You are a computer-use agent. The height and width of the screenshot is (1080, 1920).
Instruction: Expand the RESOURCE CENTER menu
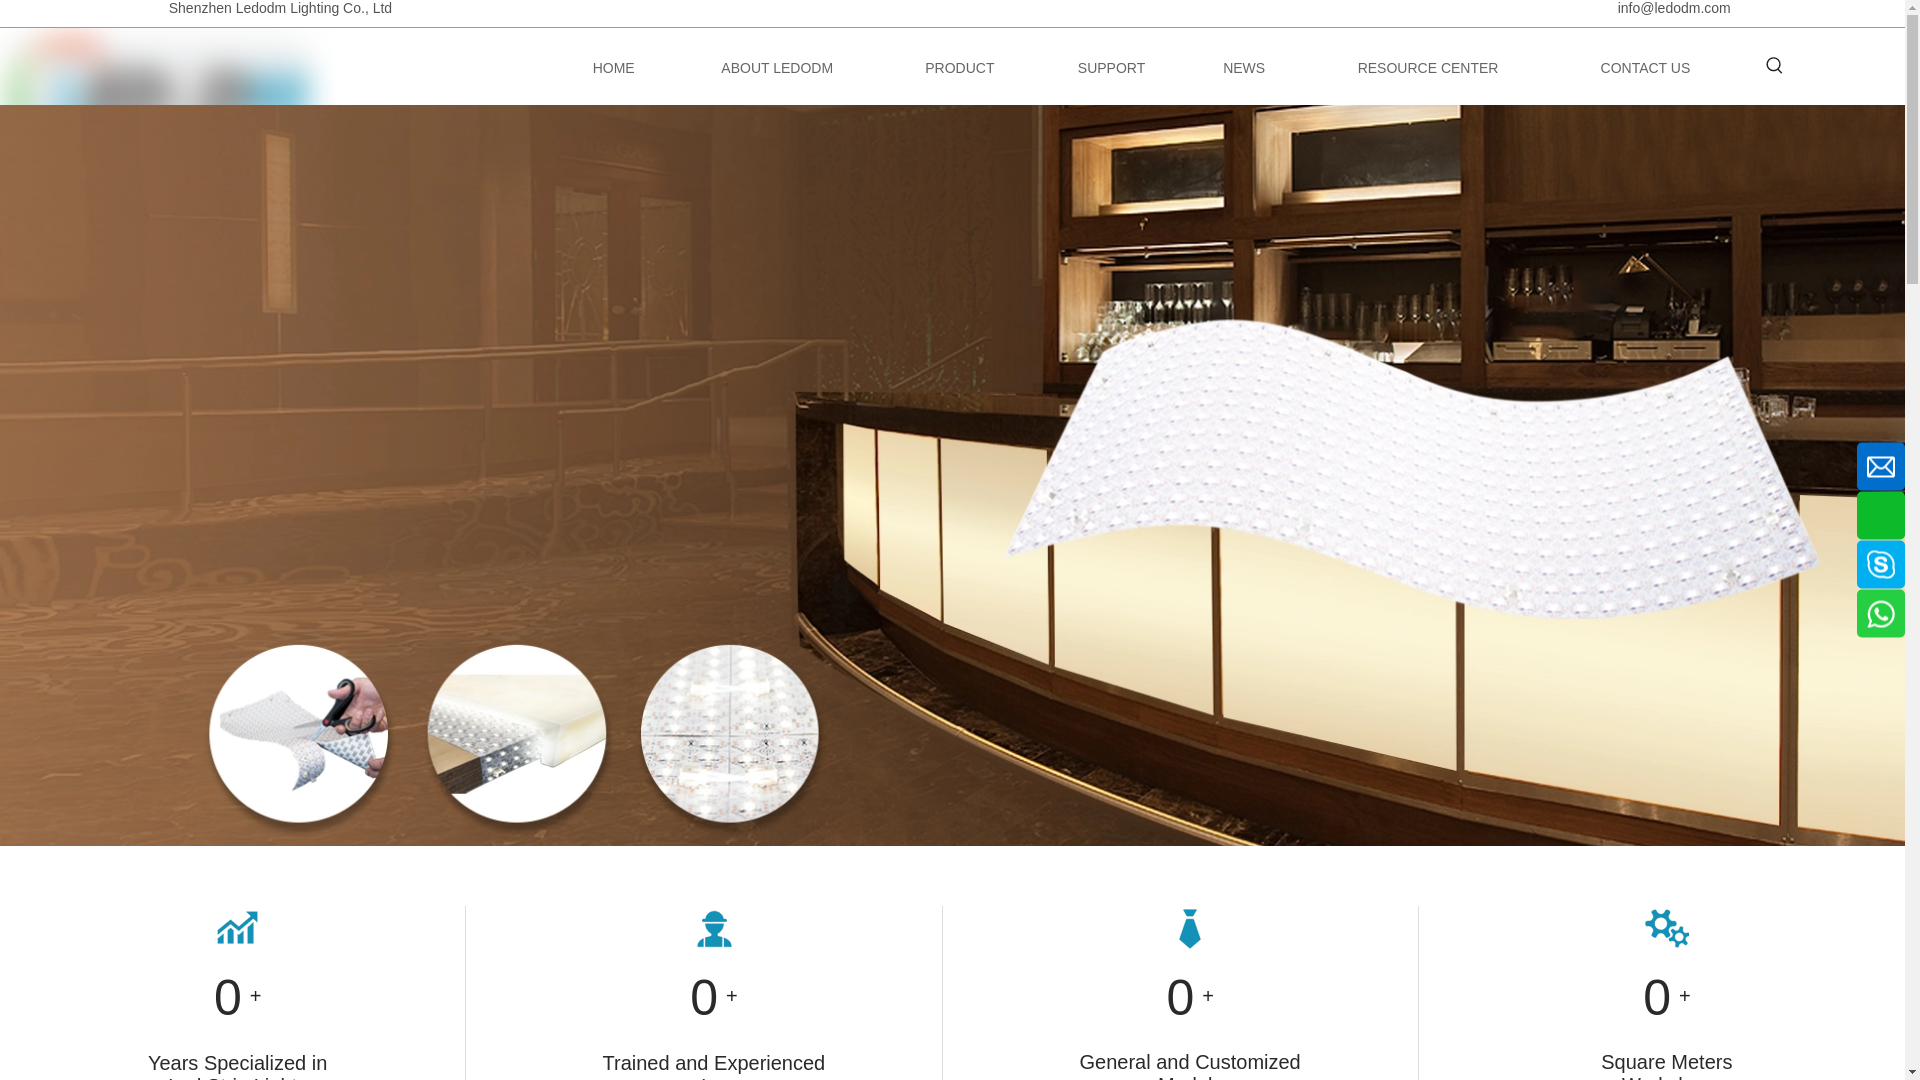[1427, 68]
